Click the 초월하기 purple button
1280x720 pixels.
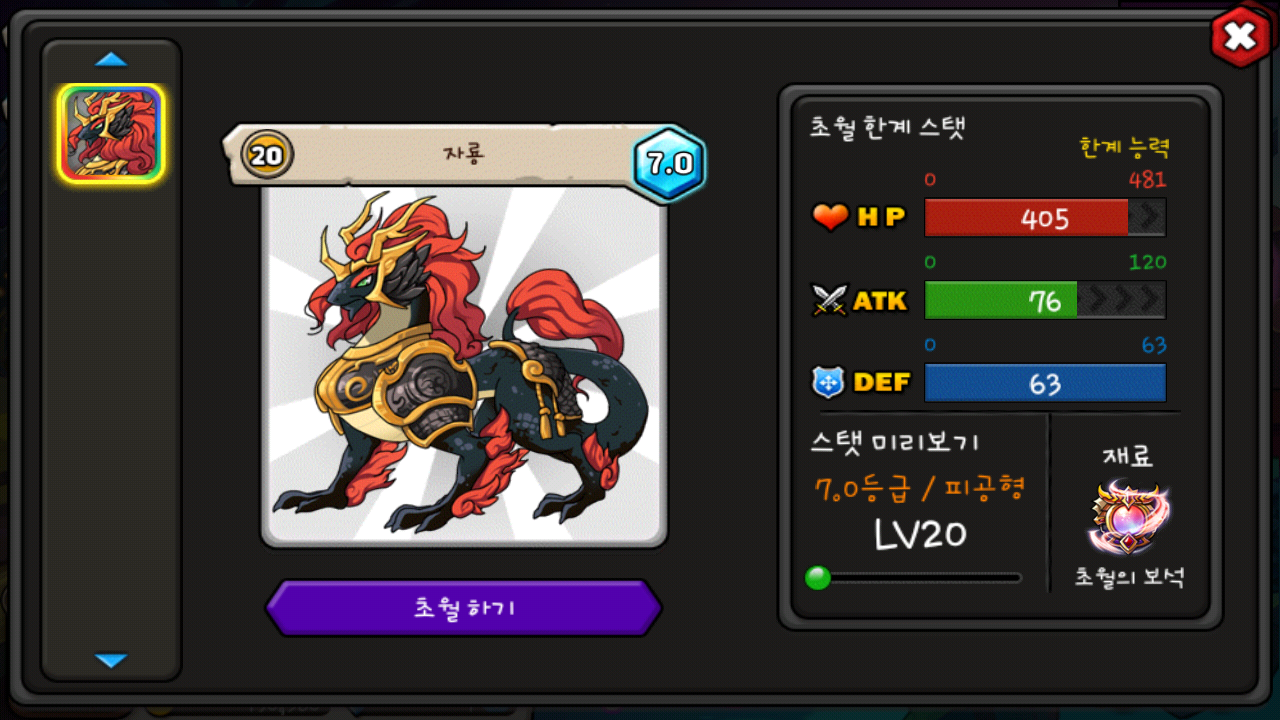click(464, 608)
